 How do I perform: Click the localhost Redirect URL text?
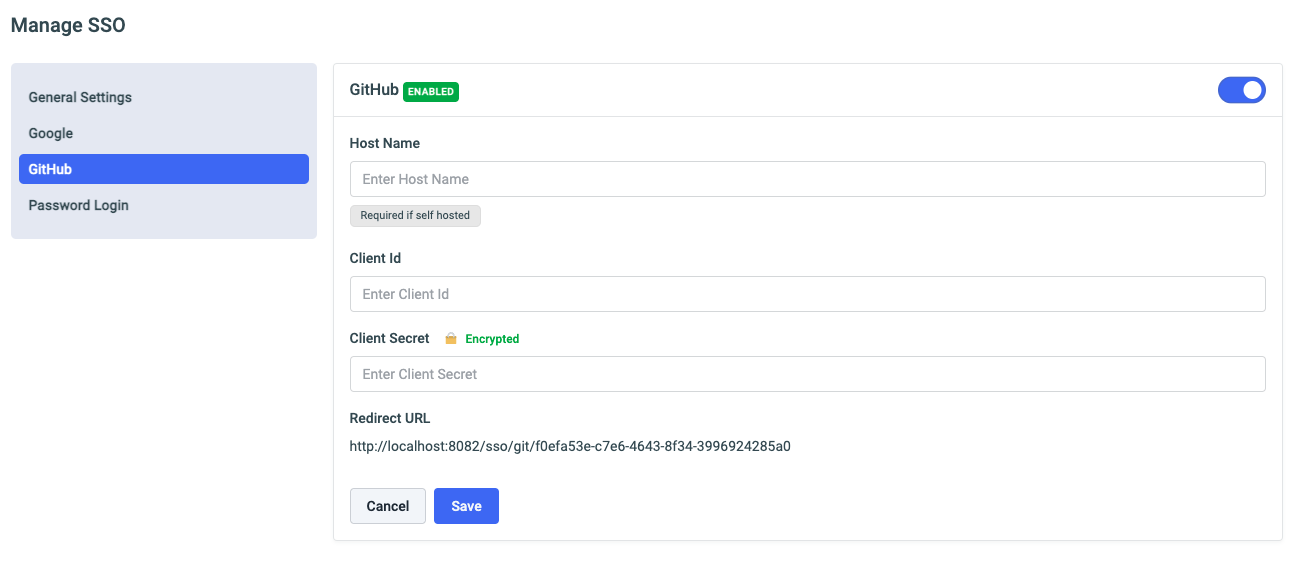[570, 446]
